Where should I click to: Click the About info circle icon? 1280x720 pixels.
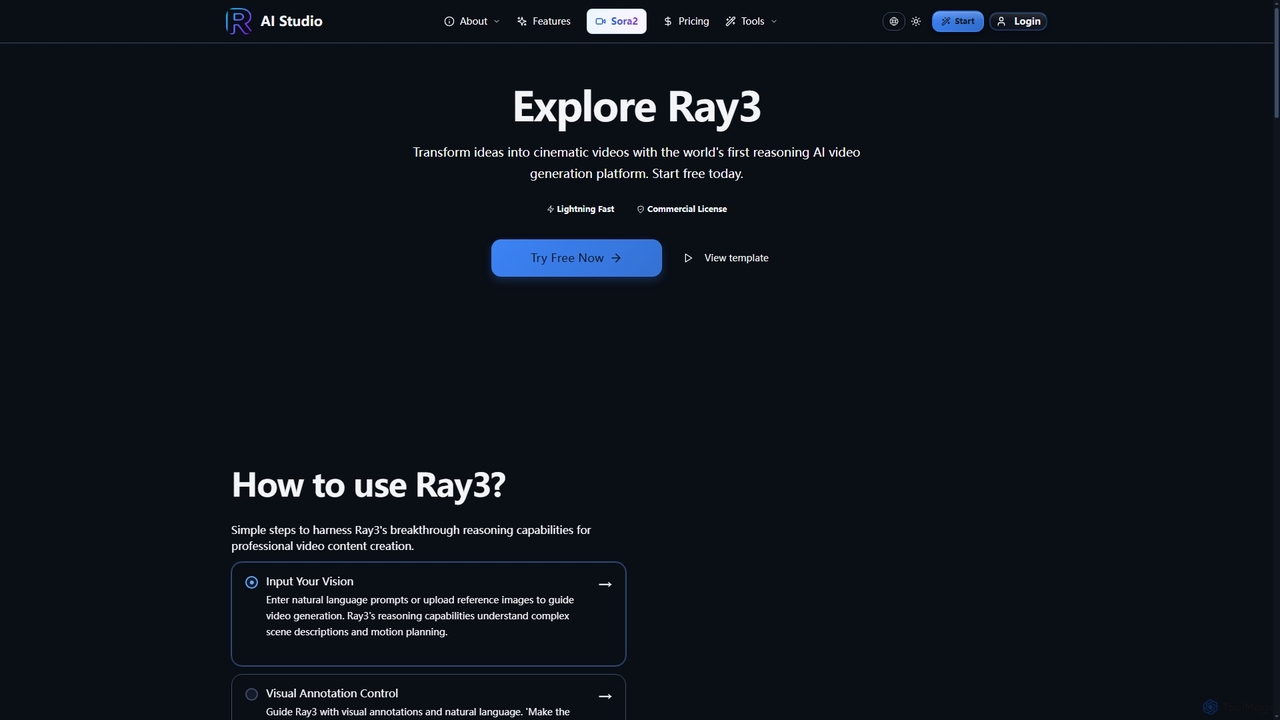click(x=449, y=21)
